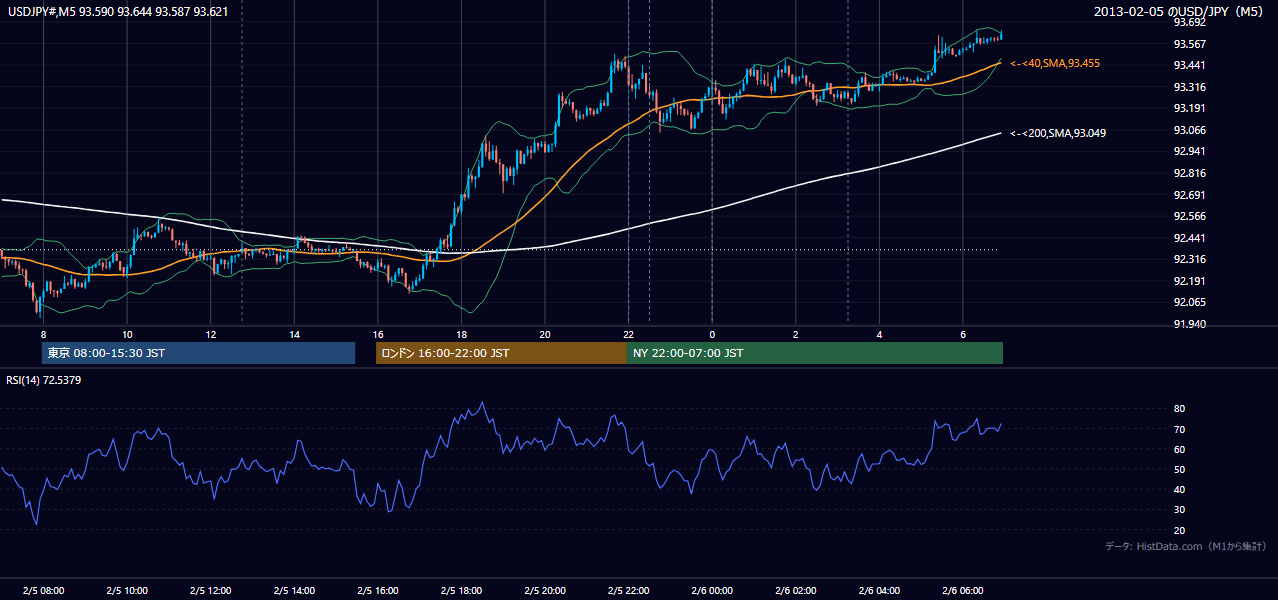Click price axis value 92.816
The image size is (1278, 600).
point(1188,173)
